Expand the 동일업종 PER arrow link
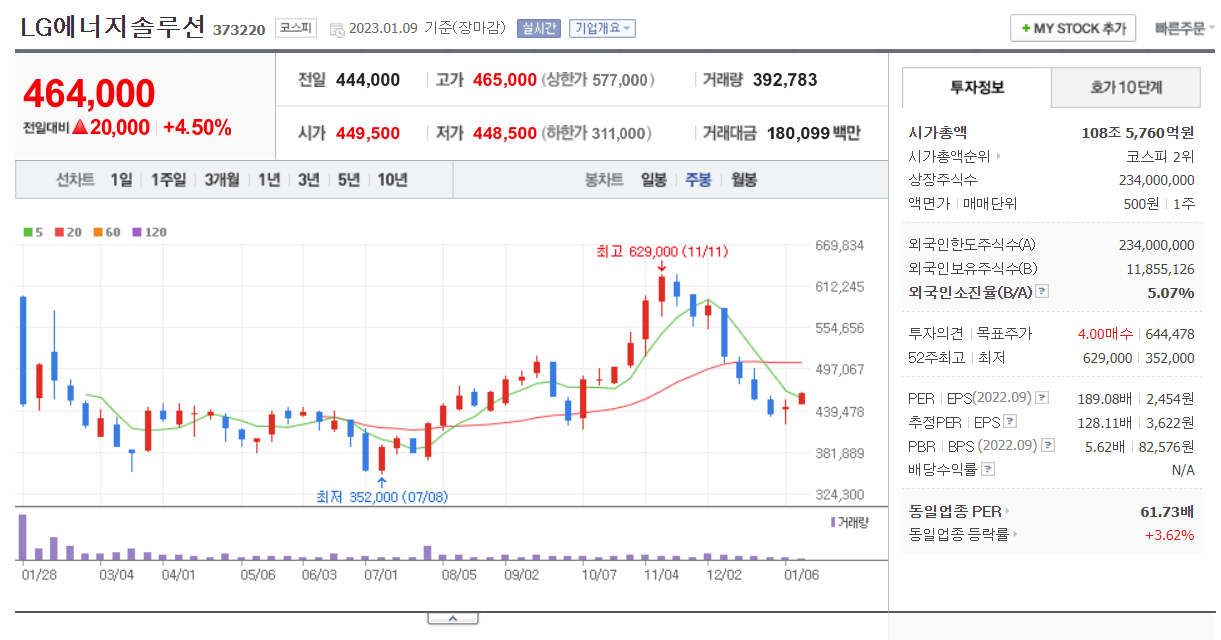The width and height of the screenshot is (1221, 640). coord(1007,511)
